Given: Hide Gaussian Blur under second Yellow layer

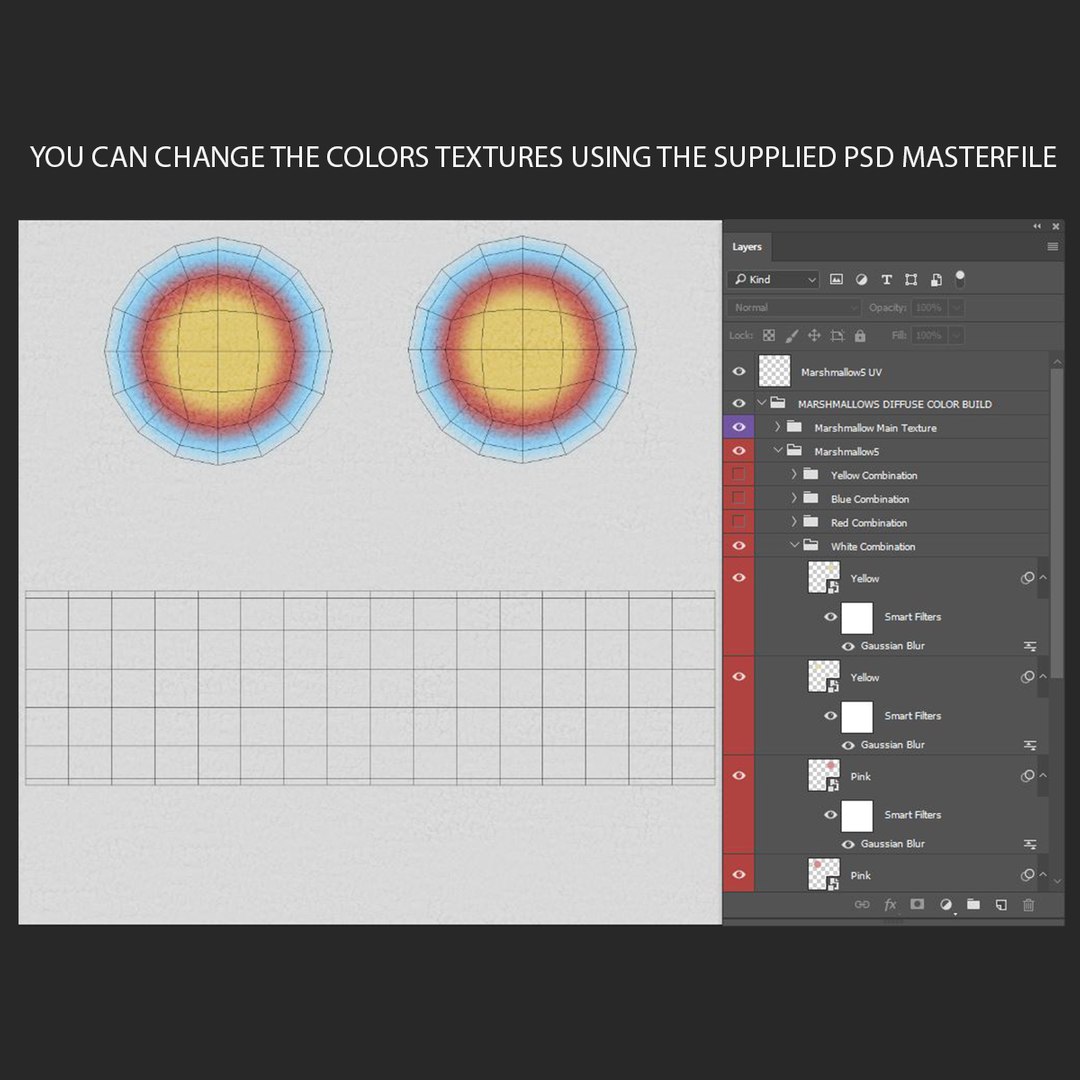Looking at the screenshot, I should tap(848, 745).
